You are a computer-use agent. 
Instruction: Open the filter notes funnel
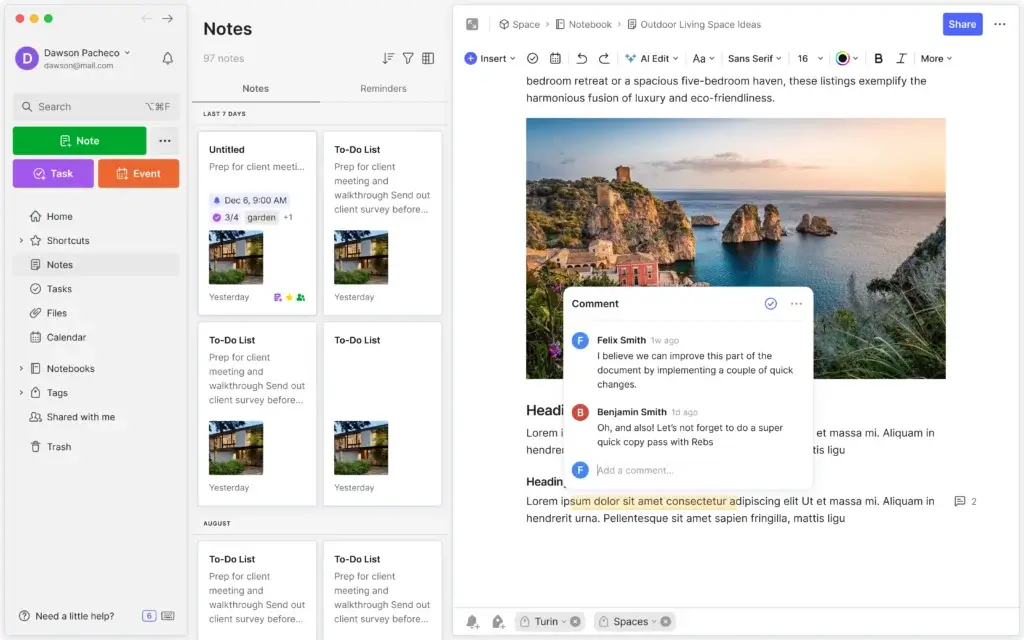coord(408,58)
